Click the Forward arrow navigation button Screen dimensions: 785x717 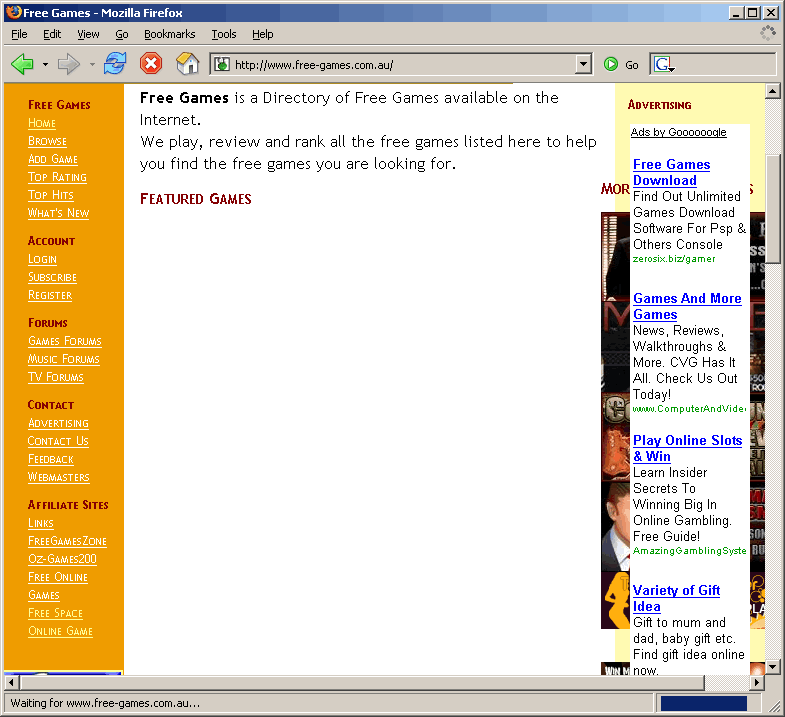pos(68,64)
